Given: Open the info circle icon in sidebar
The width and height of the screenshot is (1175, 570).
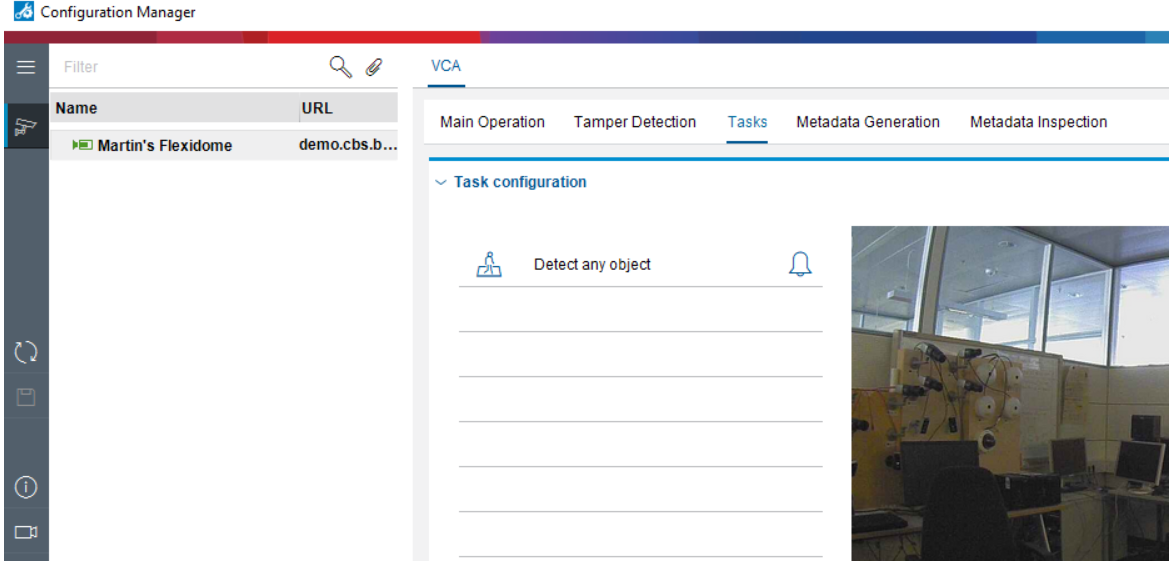Looking at the screenshot, I should [26, 487].
